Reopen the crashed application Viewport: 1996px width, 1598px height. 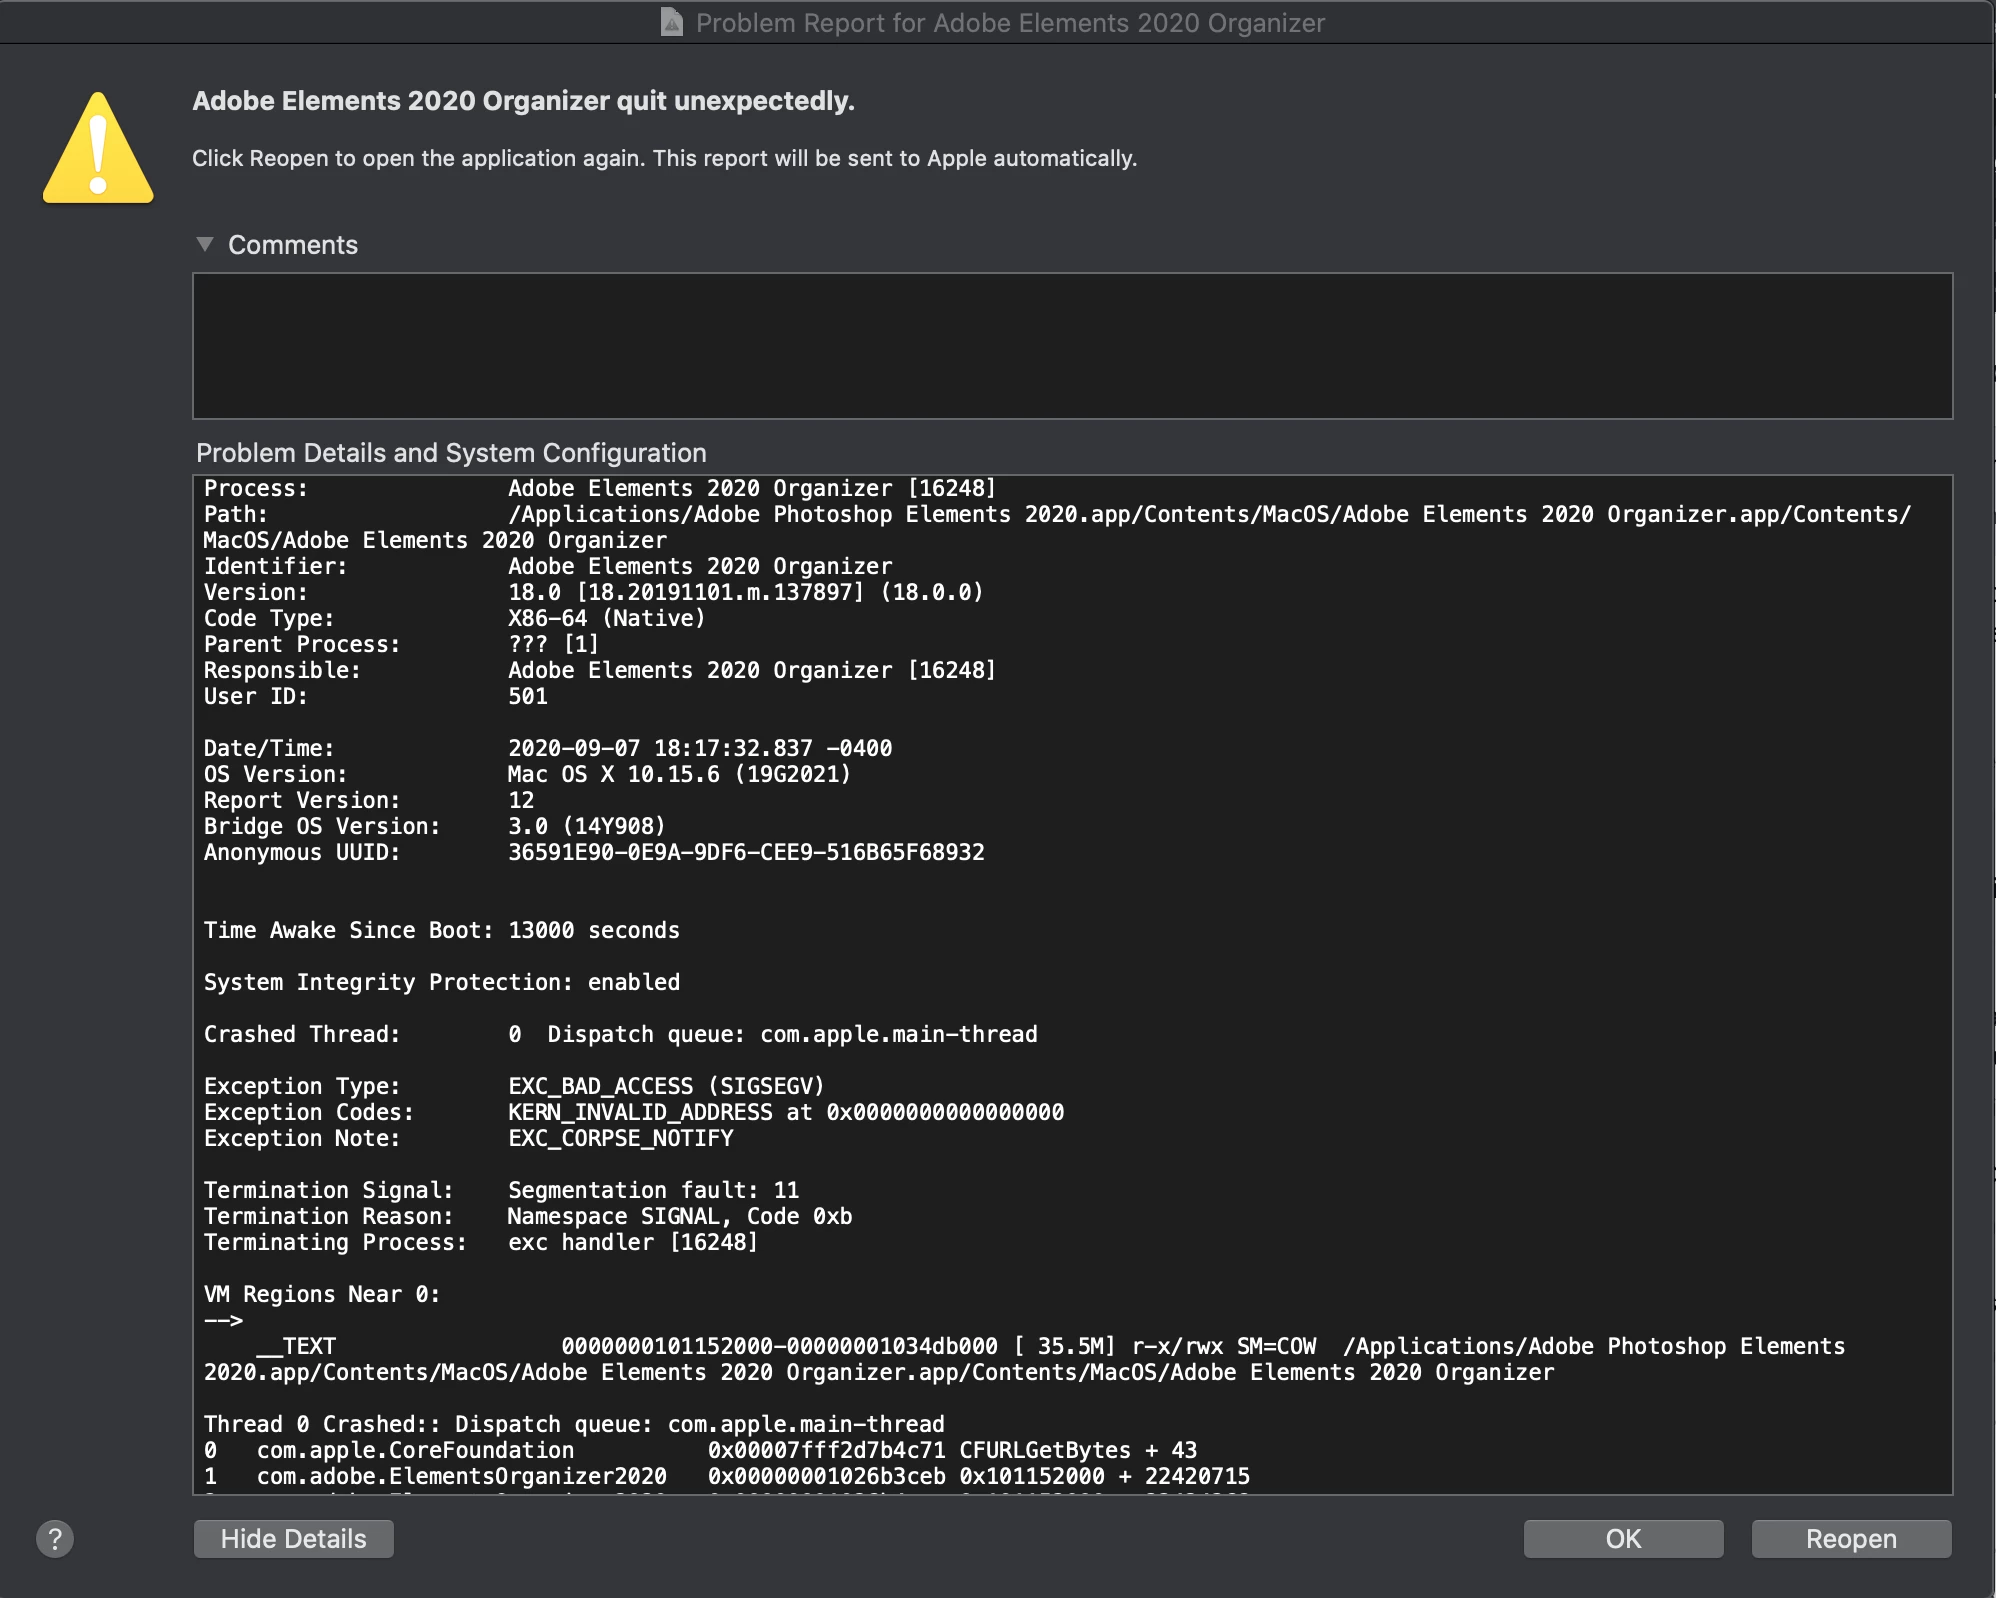1850,1539
